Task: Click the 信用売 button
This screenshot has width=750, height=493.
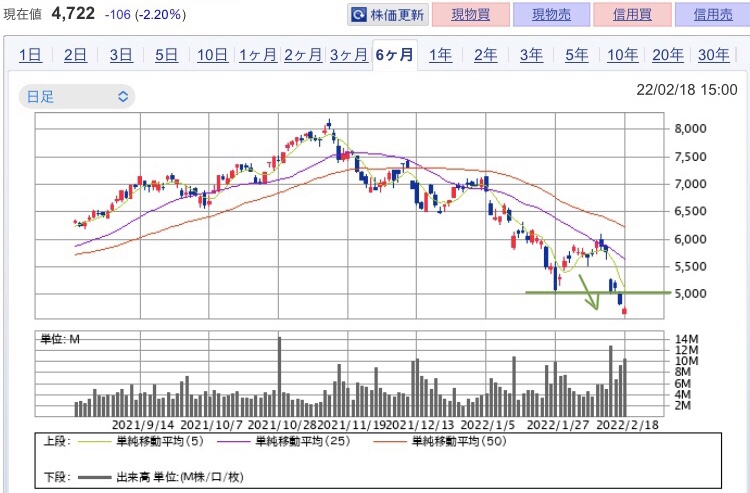Action: (x=713, y=14)
